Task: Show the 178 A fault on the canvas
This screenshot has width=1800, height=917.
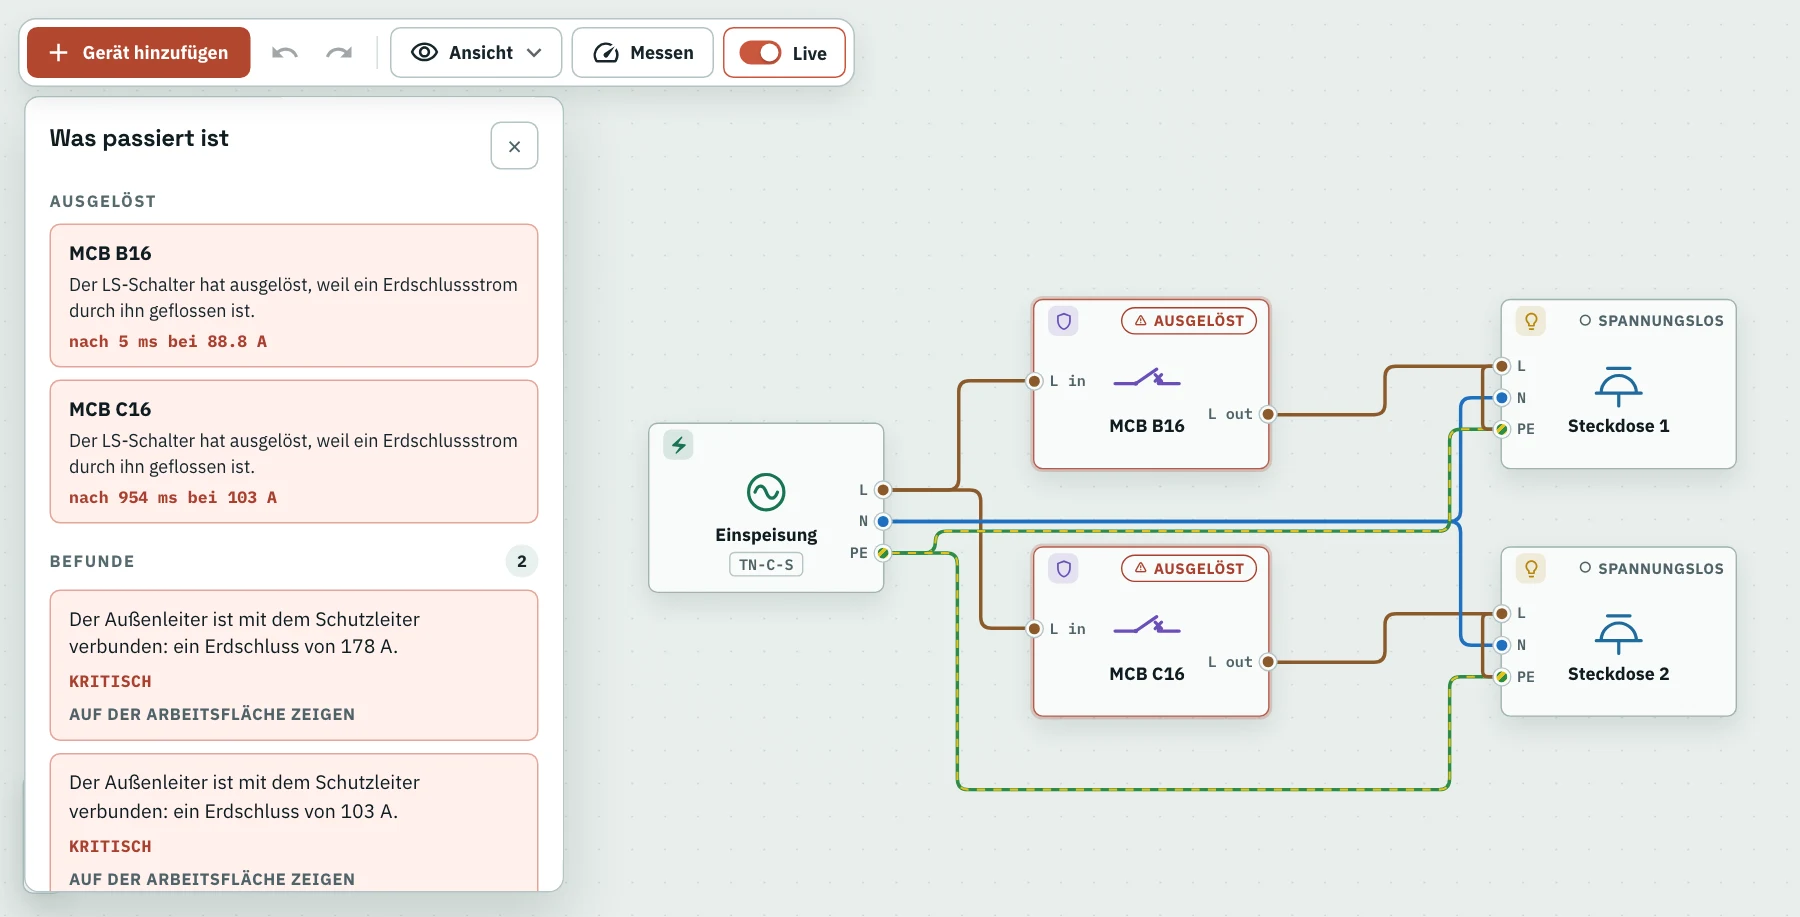Action: (212, 714)
